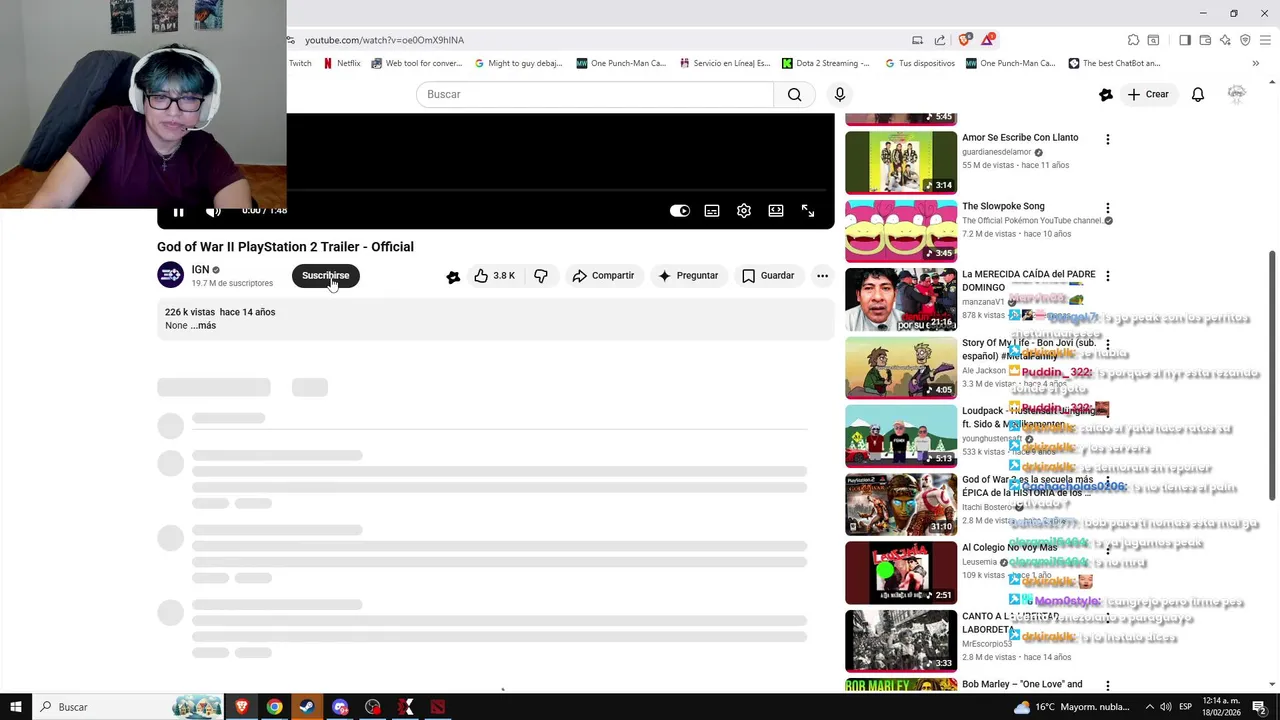1280x720 pixels.
Task: Show hidden tray icons chevron
Action: 1149,707
